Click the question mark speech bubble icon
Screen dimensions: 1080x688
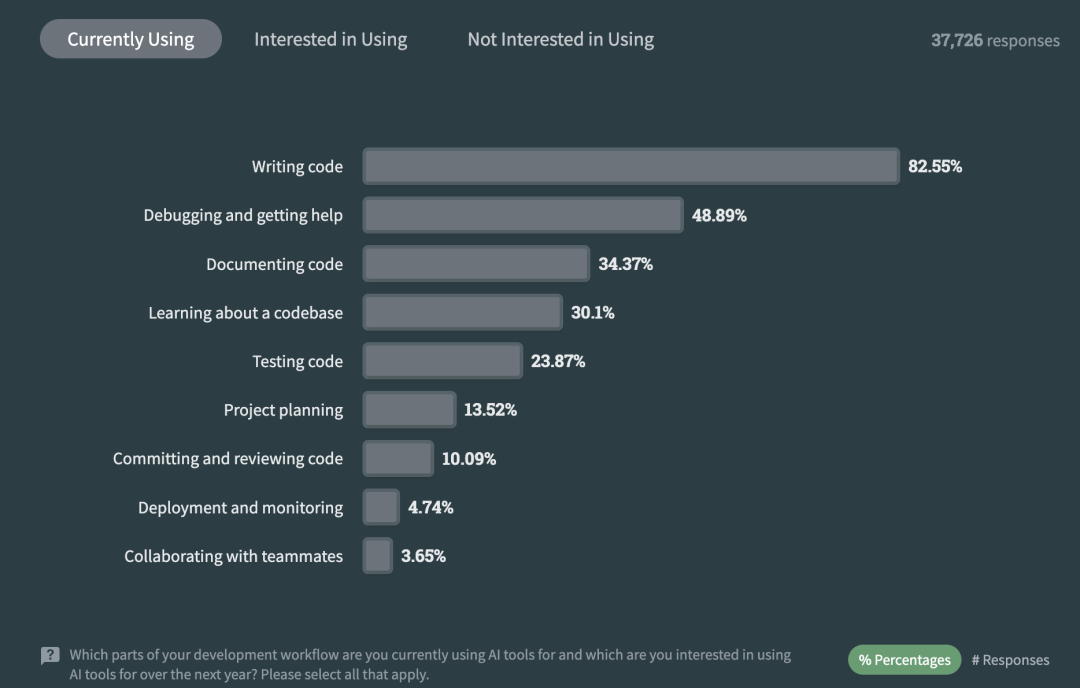point(50,656)
